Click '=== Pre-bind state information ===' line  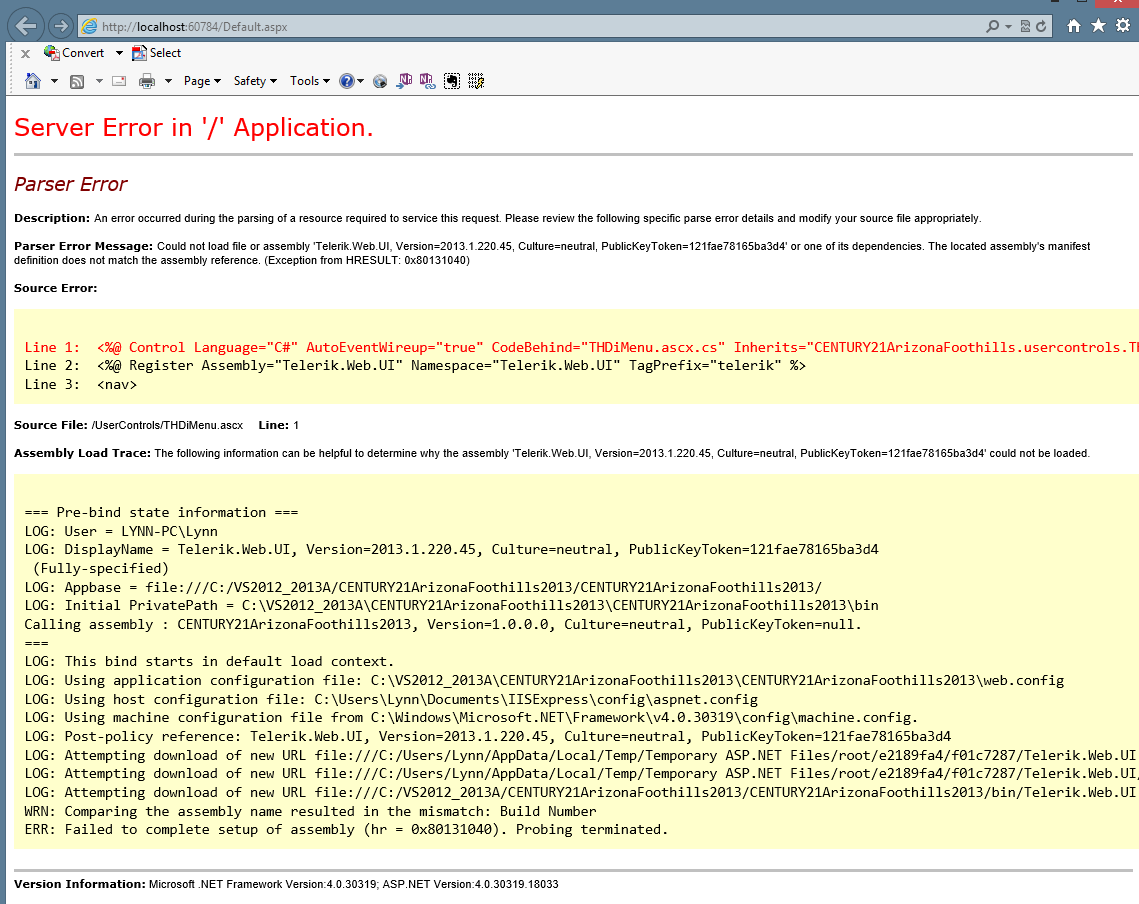tap(161, 512)
